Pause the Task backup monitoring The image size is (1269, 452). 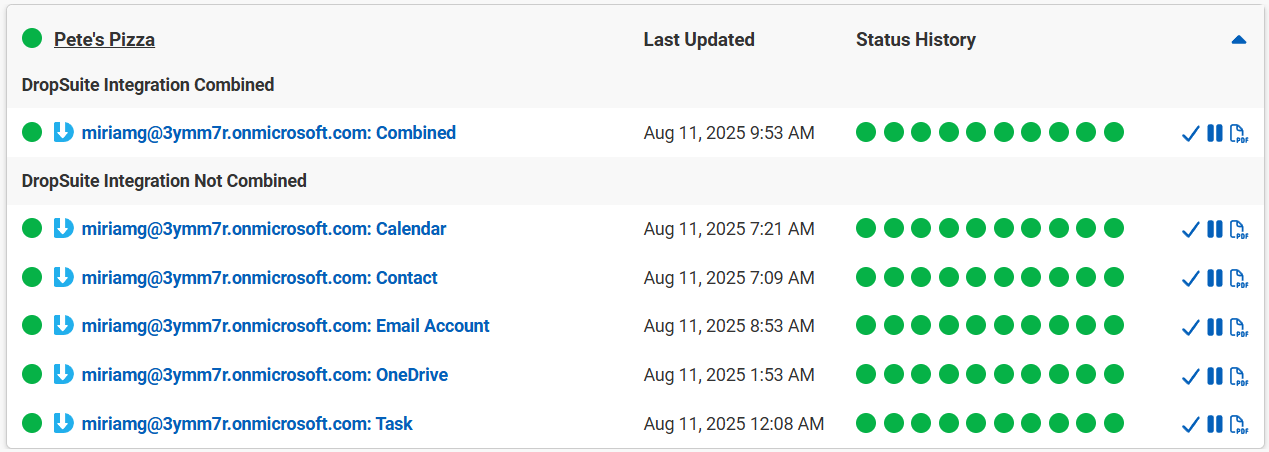[x=1215, y=425]
